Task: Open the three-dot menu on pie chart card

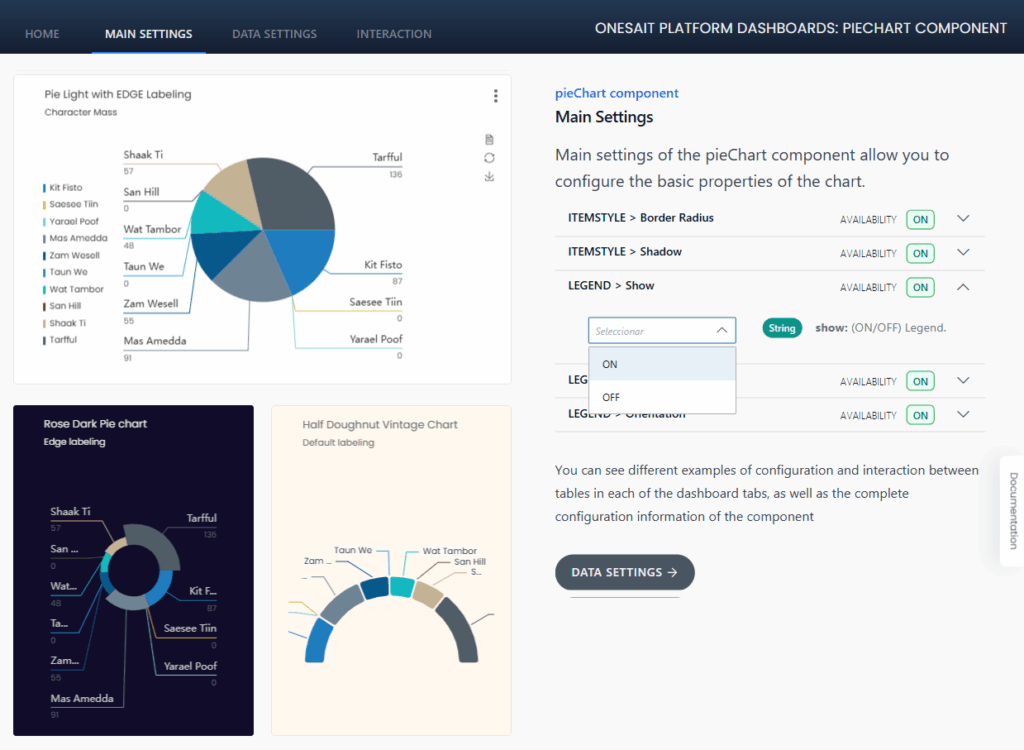Action: (x=495, y=96)
